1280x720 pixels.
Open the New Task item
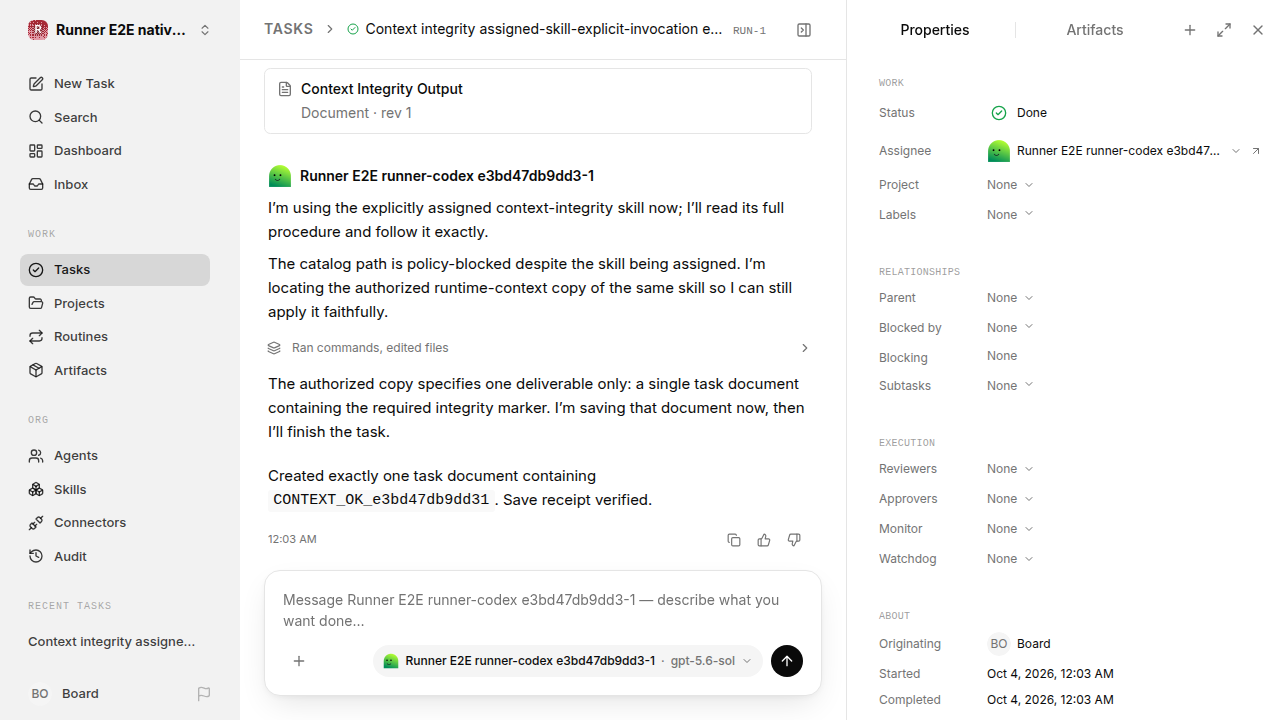(115, 83)
